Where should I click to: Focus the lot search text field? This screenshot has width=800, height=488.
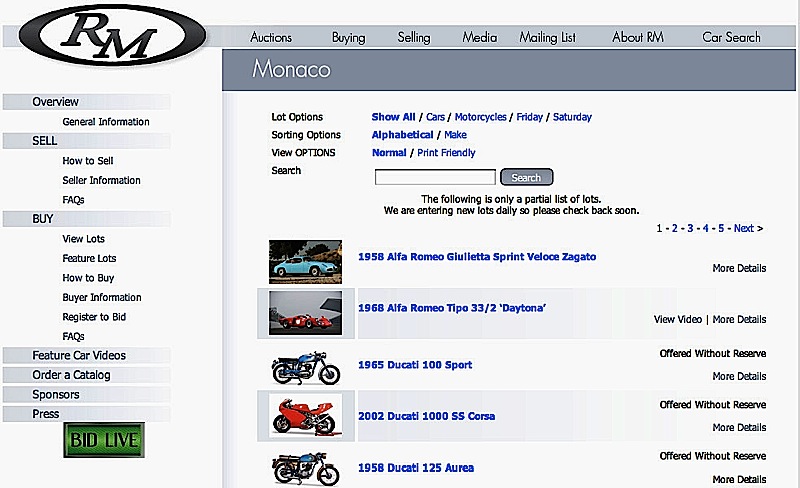434,177
